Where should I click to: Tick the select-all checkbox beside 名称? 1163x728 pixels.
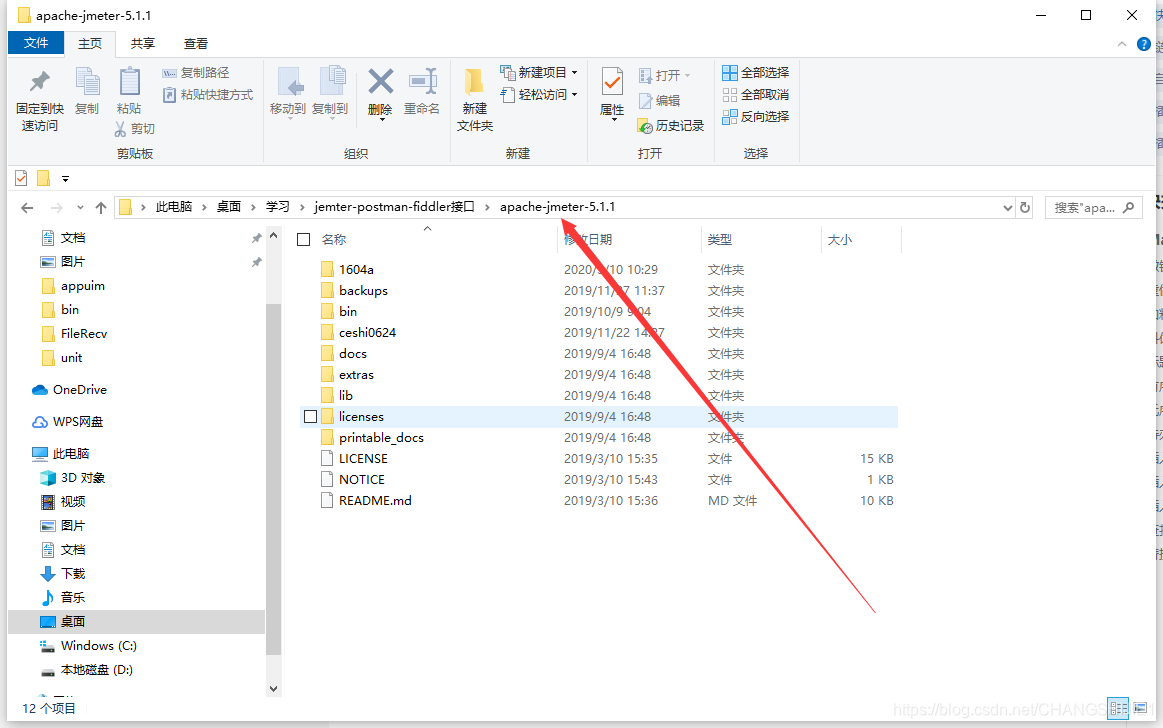pyautogui.click(x=303, y=239)
